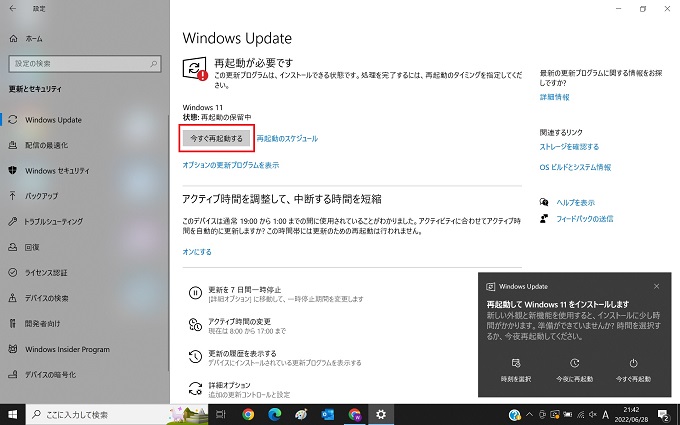Image resolution: width=680 pixels, height=425 pixels.
Task: Open the clock showing 21:42
Action: [631, 415]
